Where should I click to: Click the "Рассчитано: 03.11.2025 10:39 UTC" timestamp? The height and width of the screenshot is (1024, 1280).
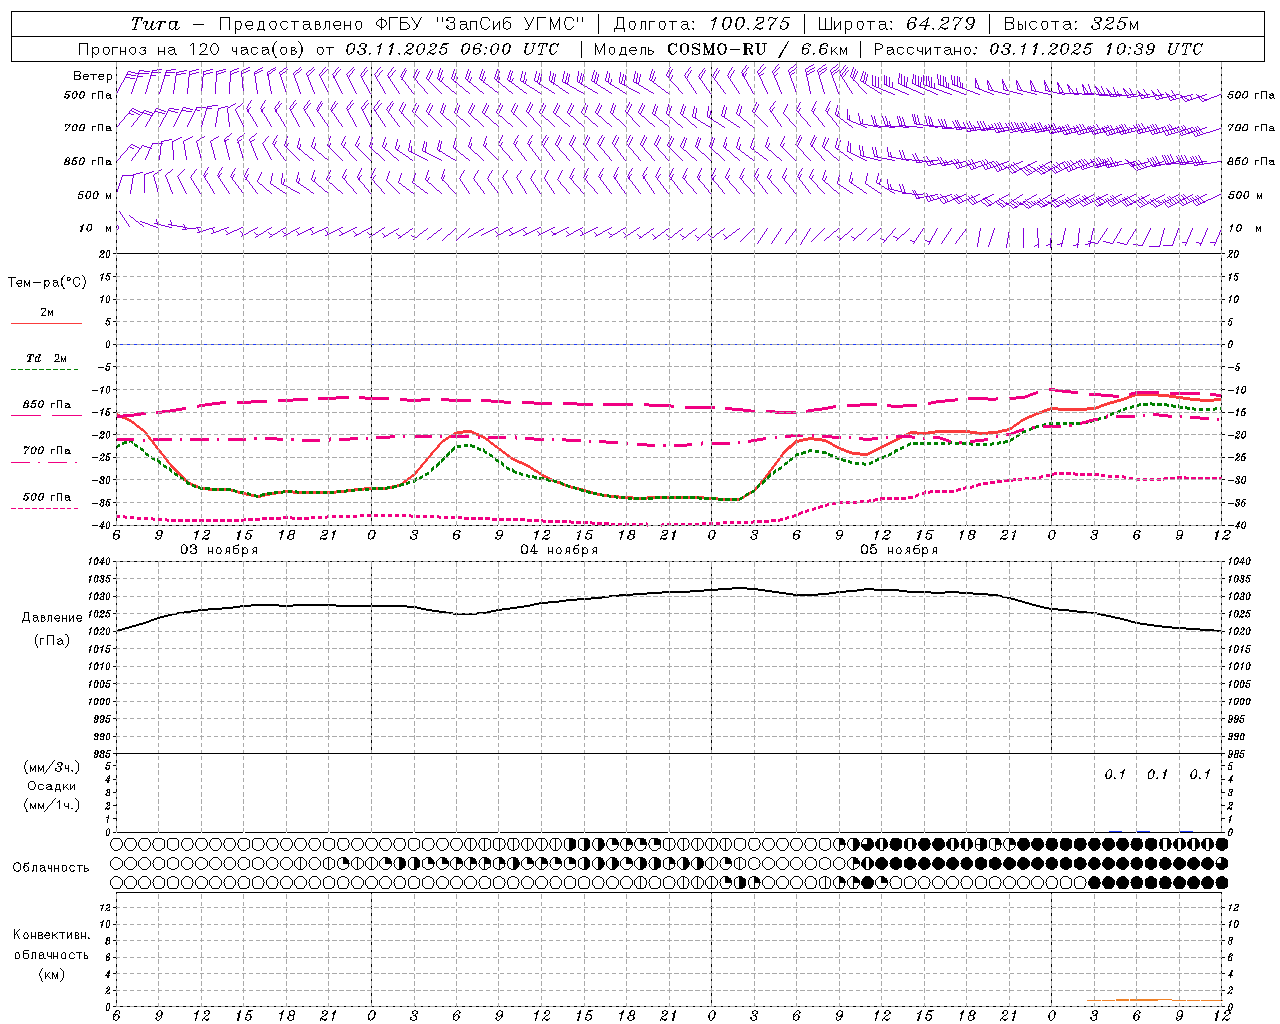coord(1038,49)
